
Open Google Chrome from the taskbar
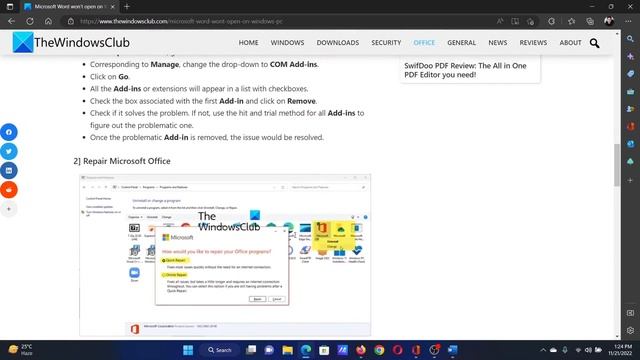pos(379,350)
